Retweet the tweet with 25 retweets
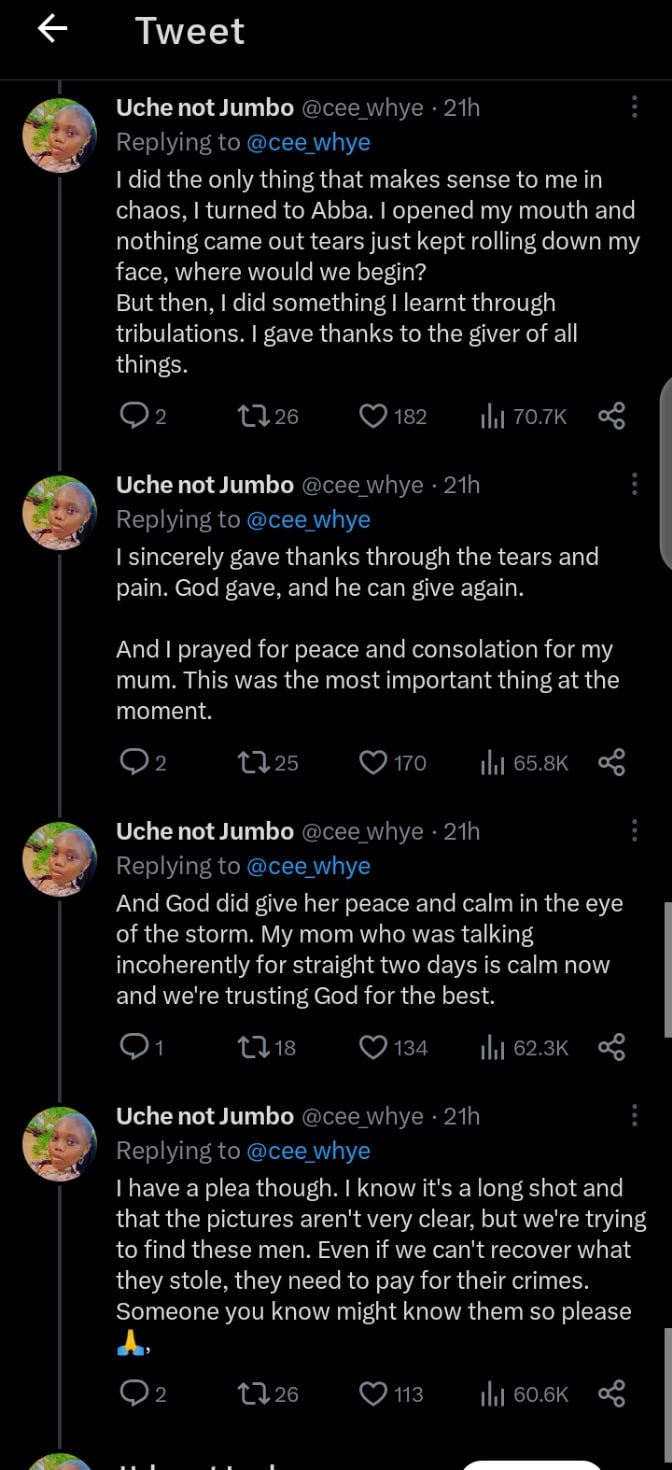The width and height of the screenshot is (672, 1470). coord(251,763)
